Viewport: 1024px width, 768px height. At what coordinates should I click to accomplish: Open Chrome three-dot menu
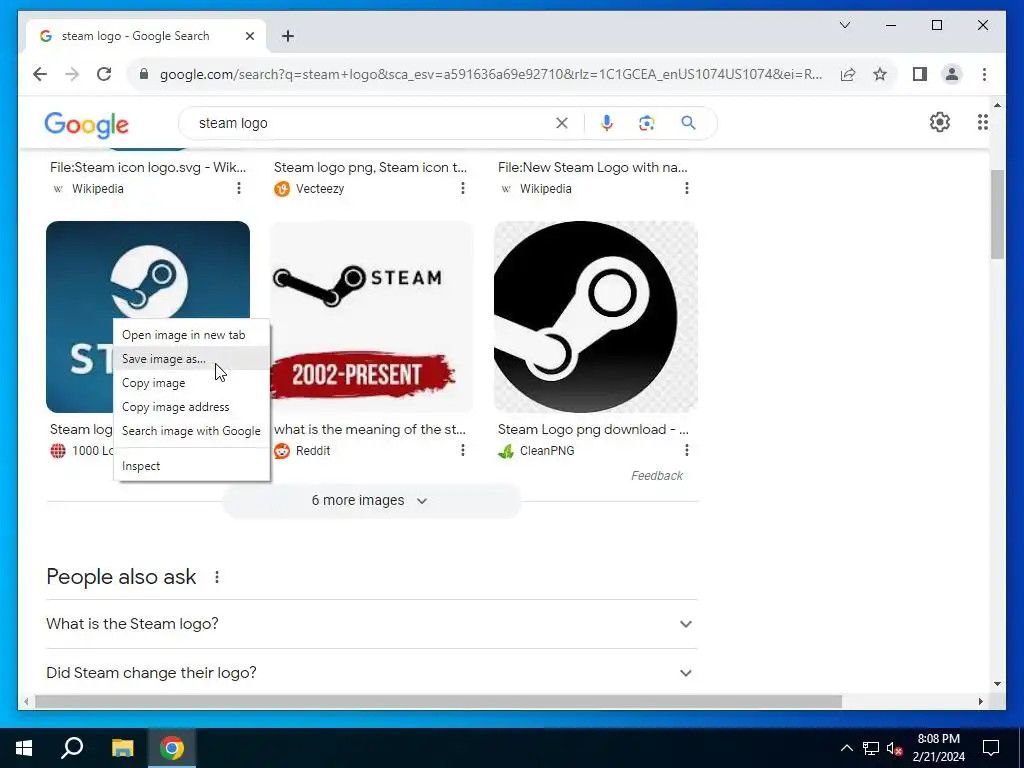click(x=984, y=74)
